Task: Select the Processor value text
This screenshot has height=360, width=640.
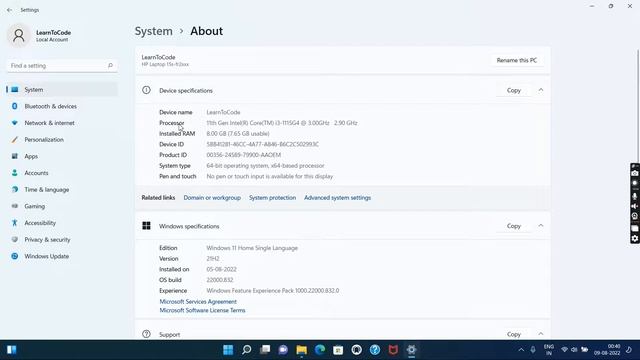Action: (x=282, y=123)
